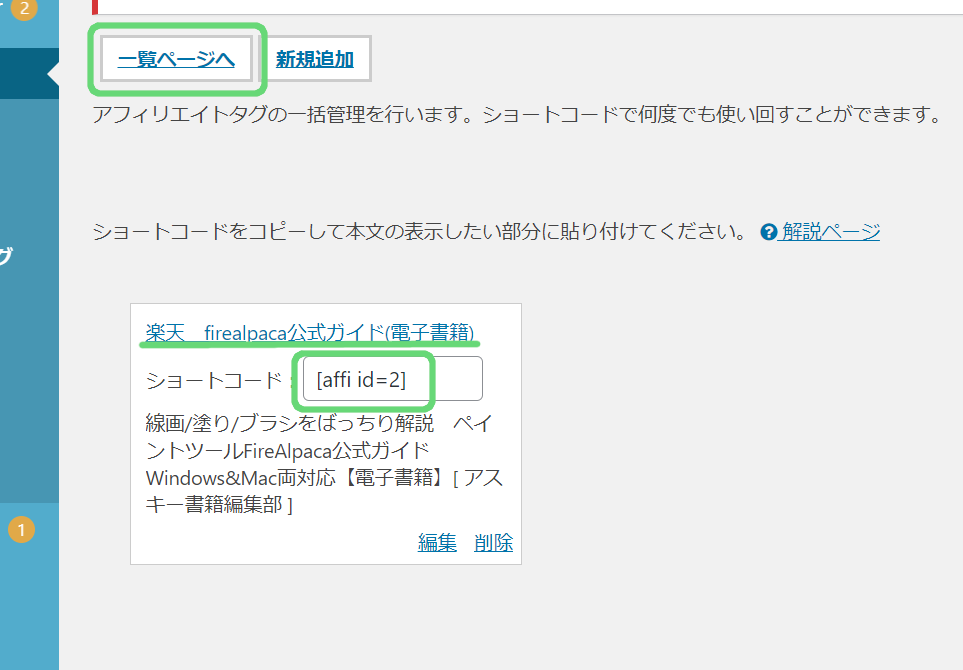Select the [affi id=2] shortcode field
This screenshot has height=670, width=963.
click(x=392, y=379)
